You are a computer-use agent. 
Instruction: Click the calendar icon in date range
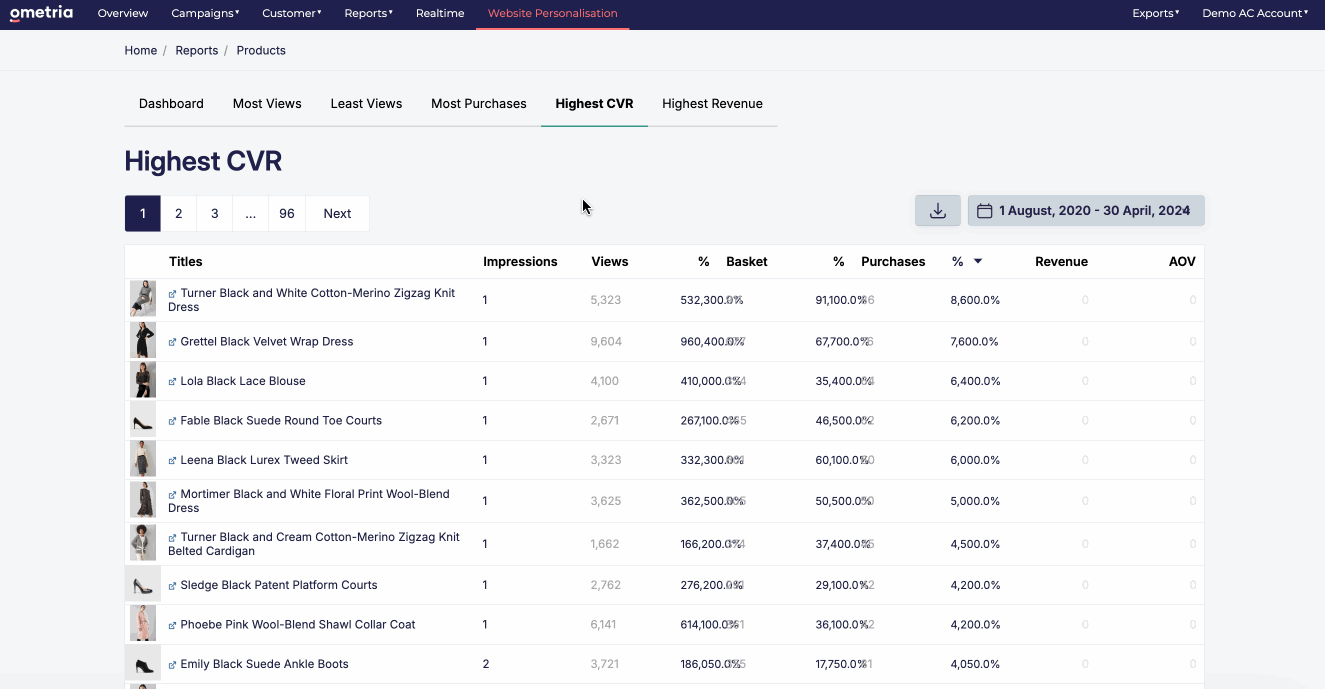(x=984, y=211)
